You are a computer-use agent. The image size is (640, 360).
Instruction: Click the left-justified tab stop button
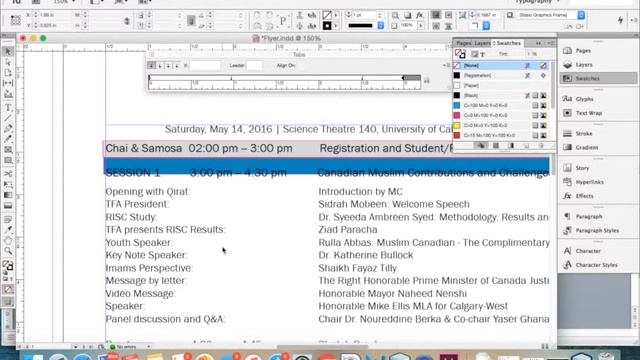(x=151, y=65)
